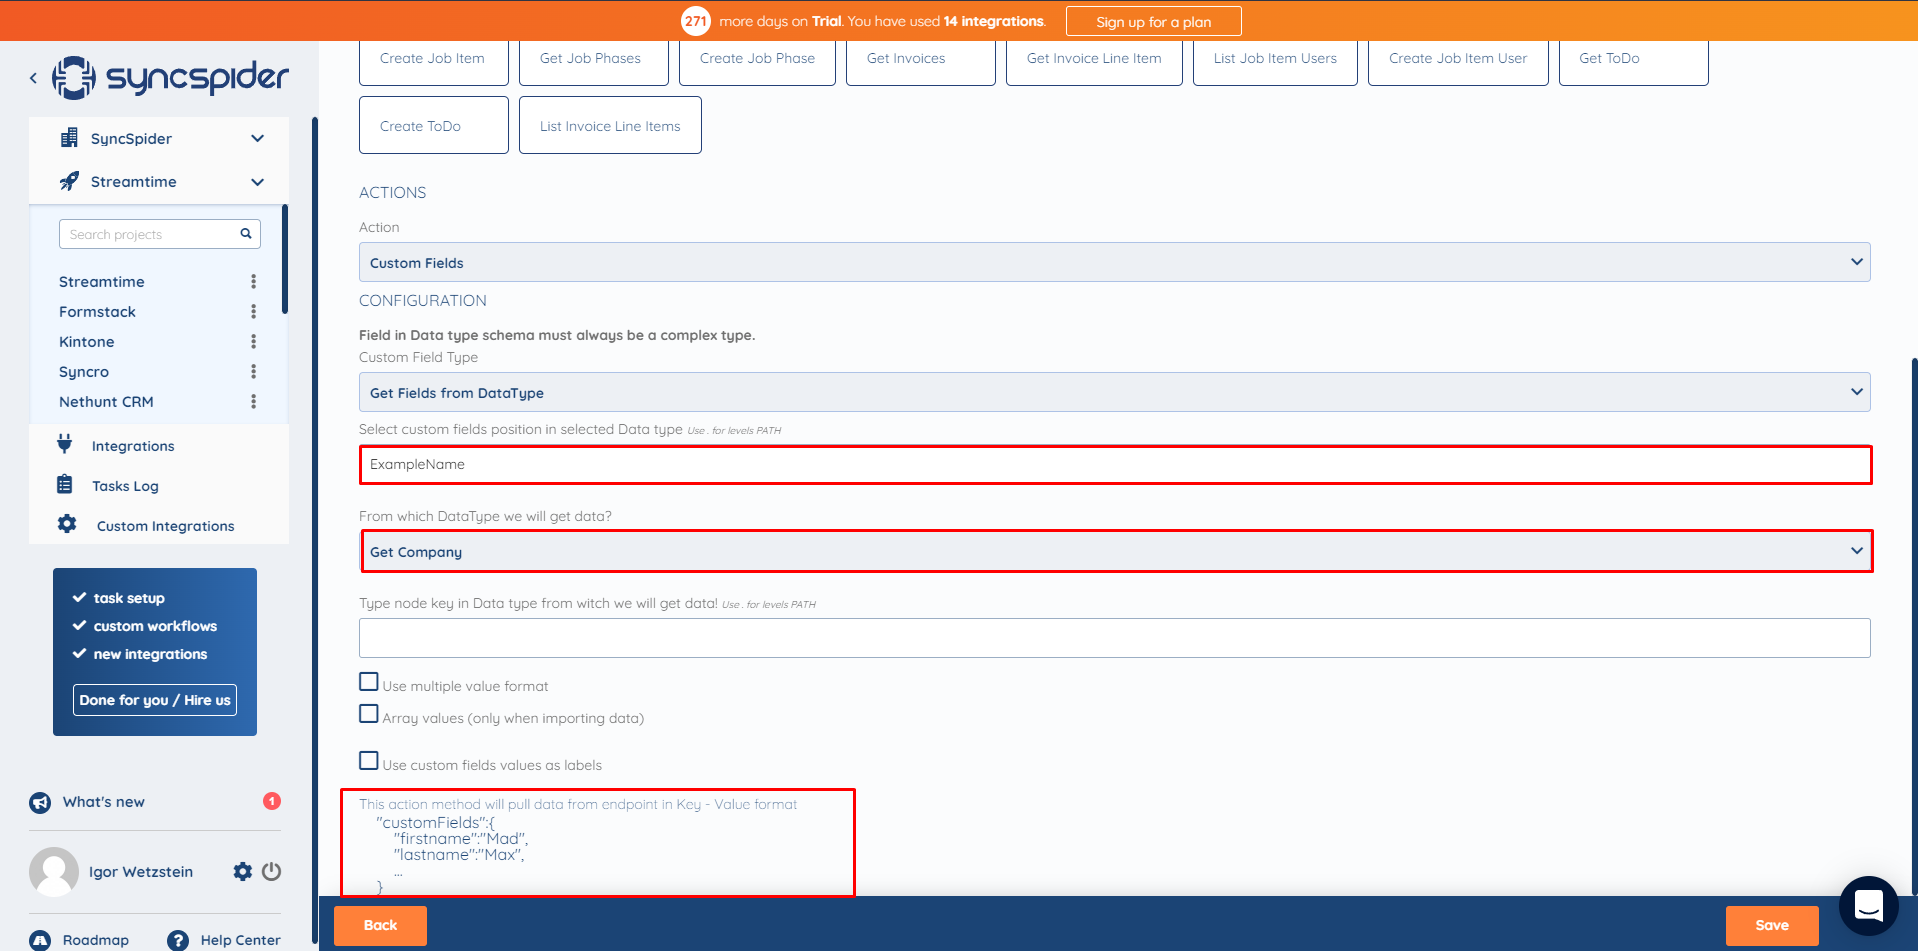This screenshot has height=951, width=1918.
Task: Open options menu for Syncro project
Action: (253, 372)
